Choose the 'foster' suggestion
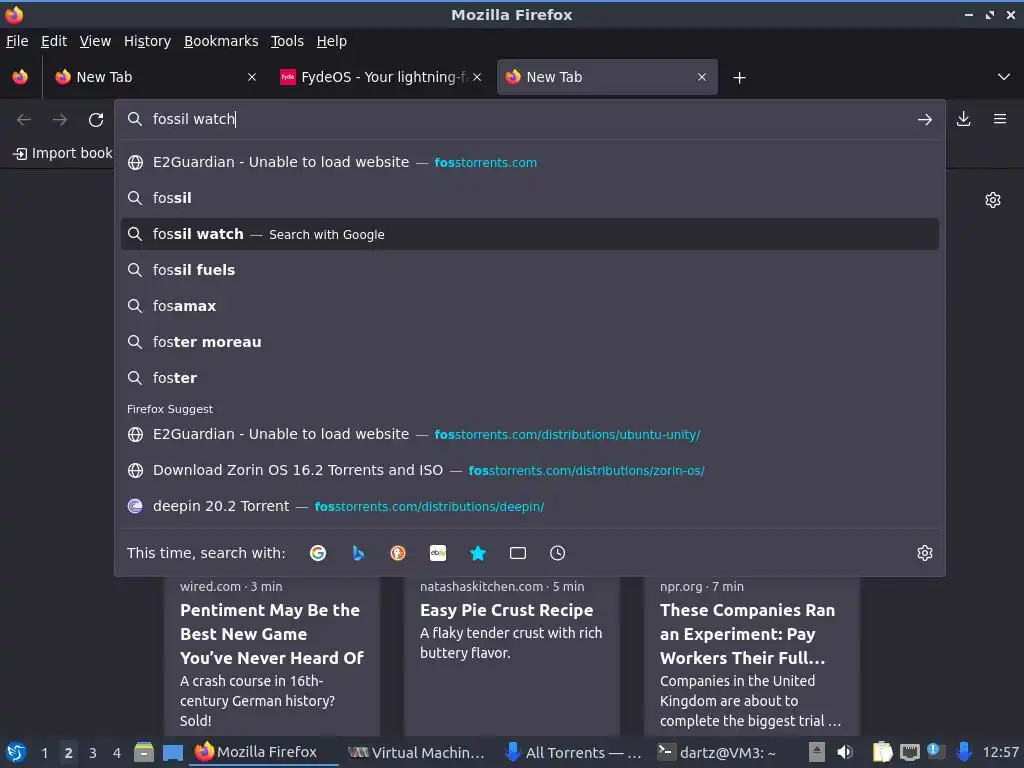 [x=530, y=377]
